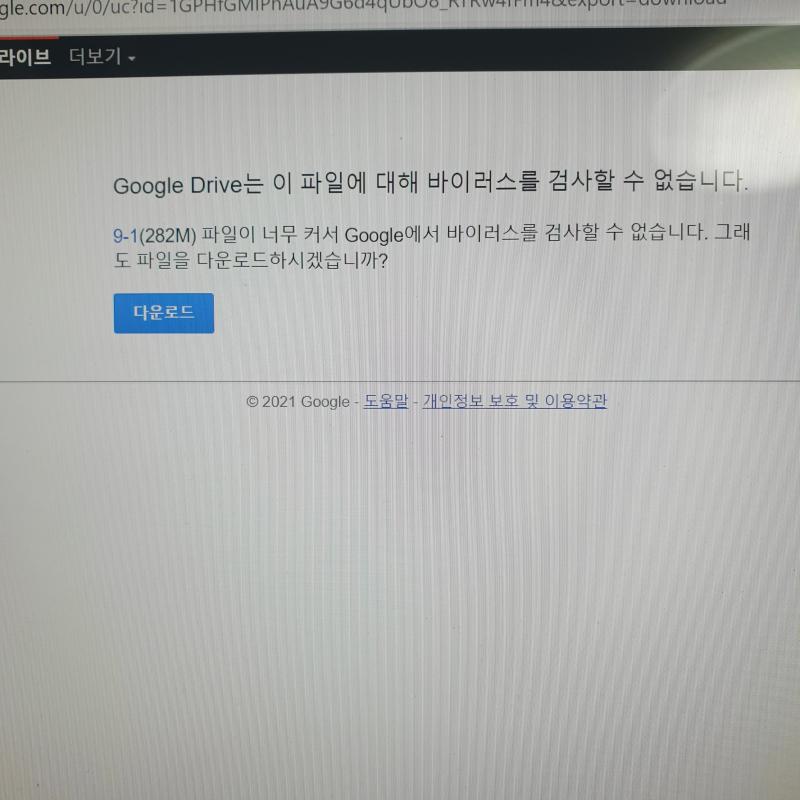Open the 도움말 help link
The image size is (800, 800).
tap(386, 401)
